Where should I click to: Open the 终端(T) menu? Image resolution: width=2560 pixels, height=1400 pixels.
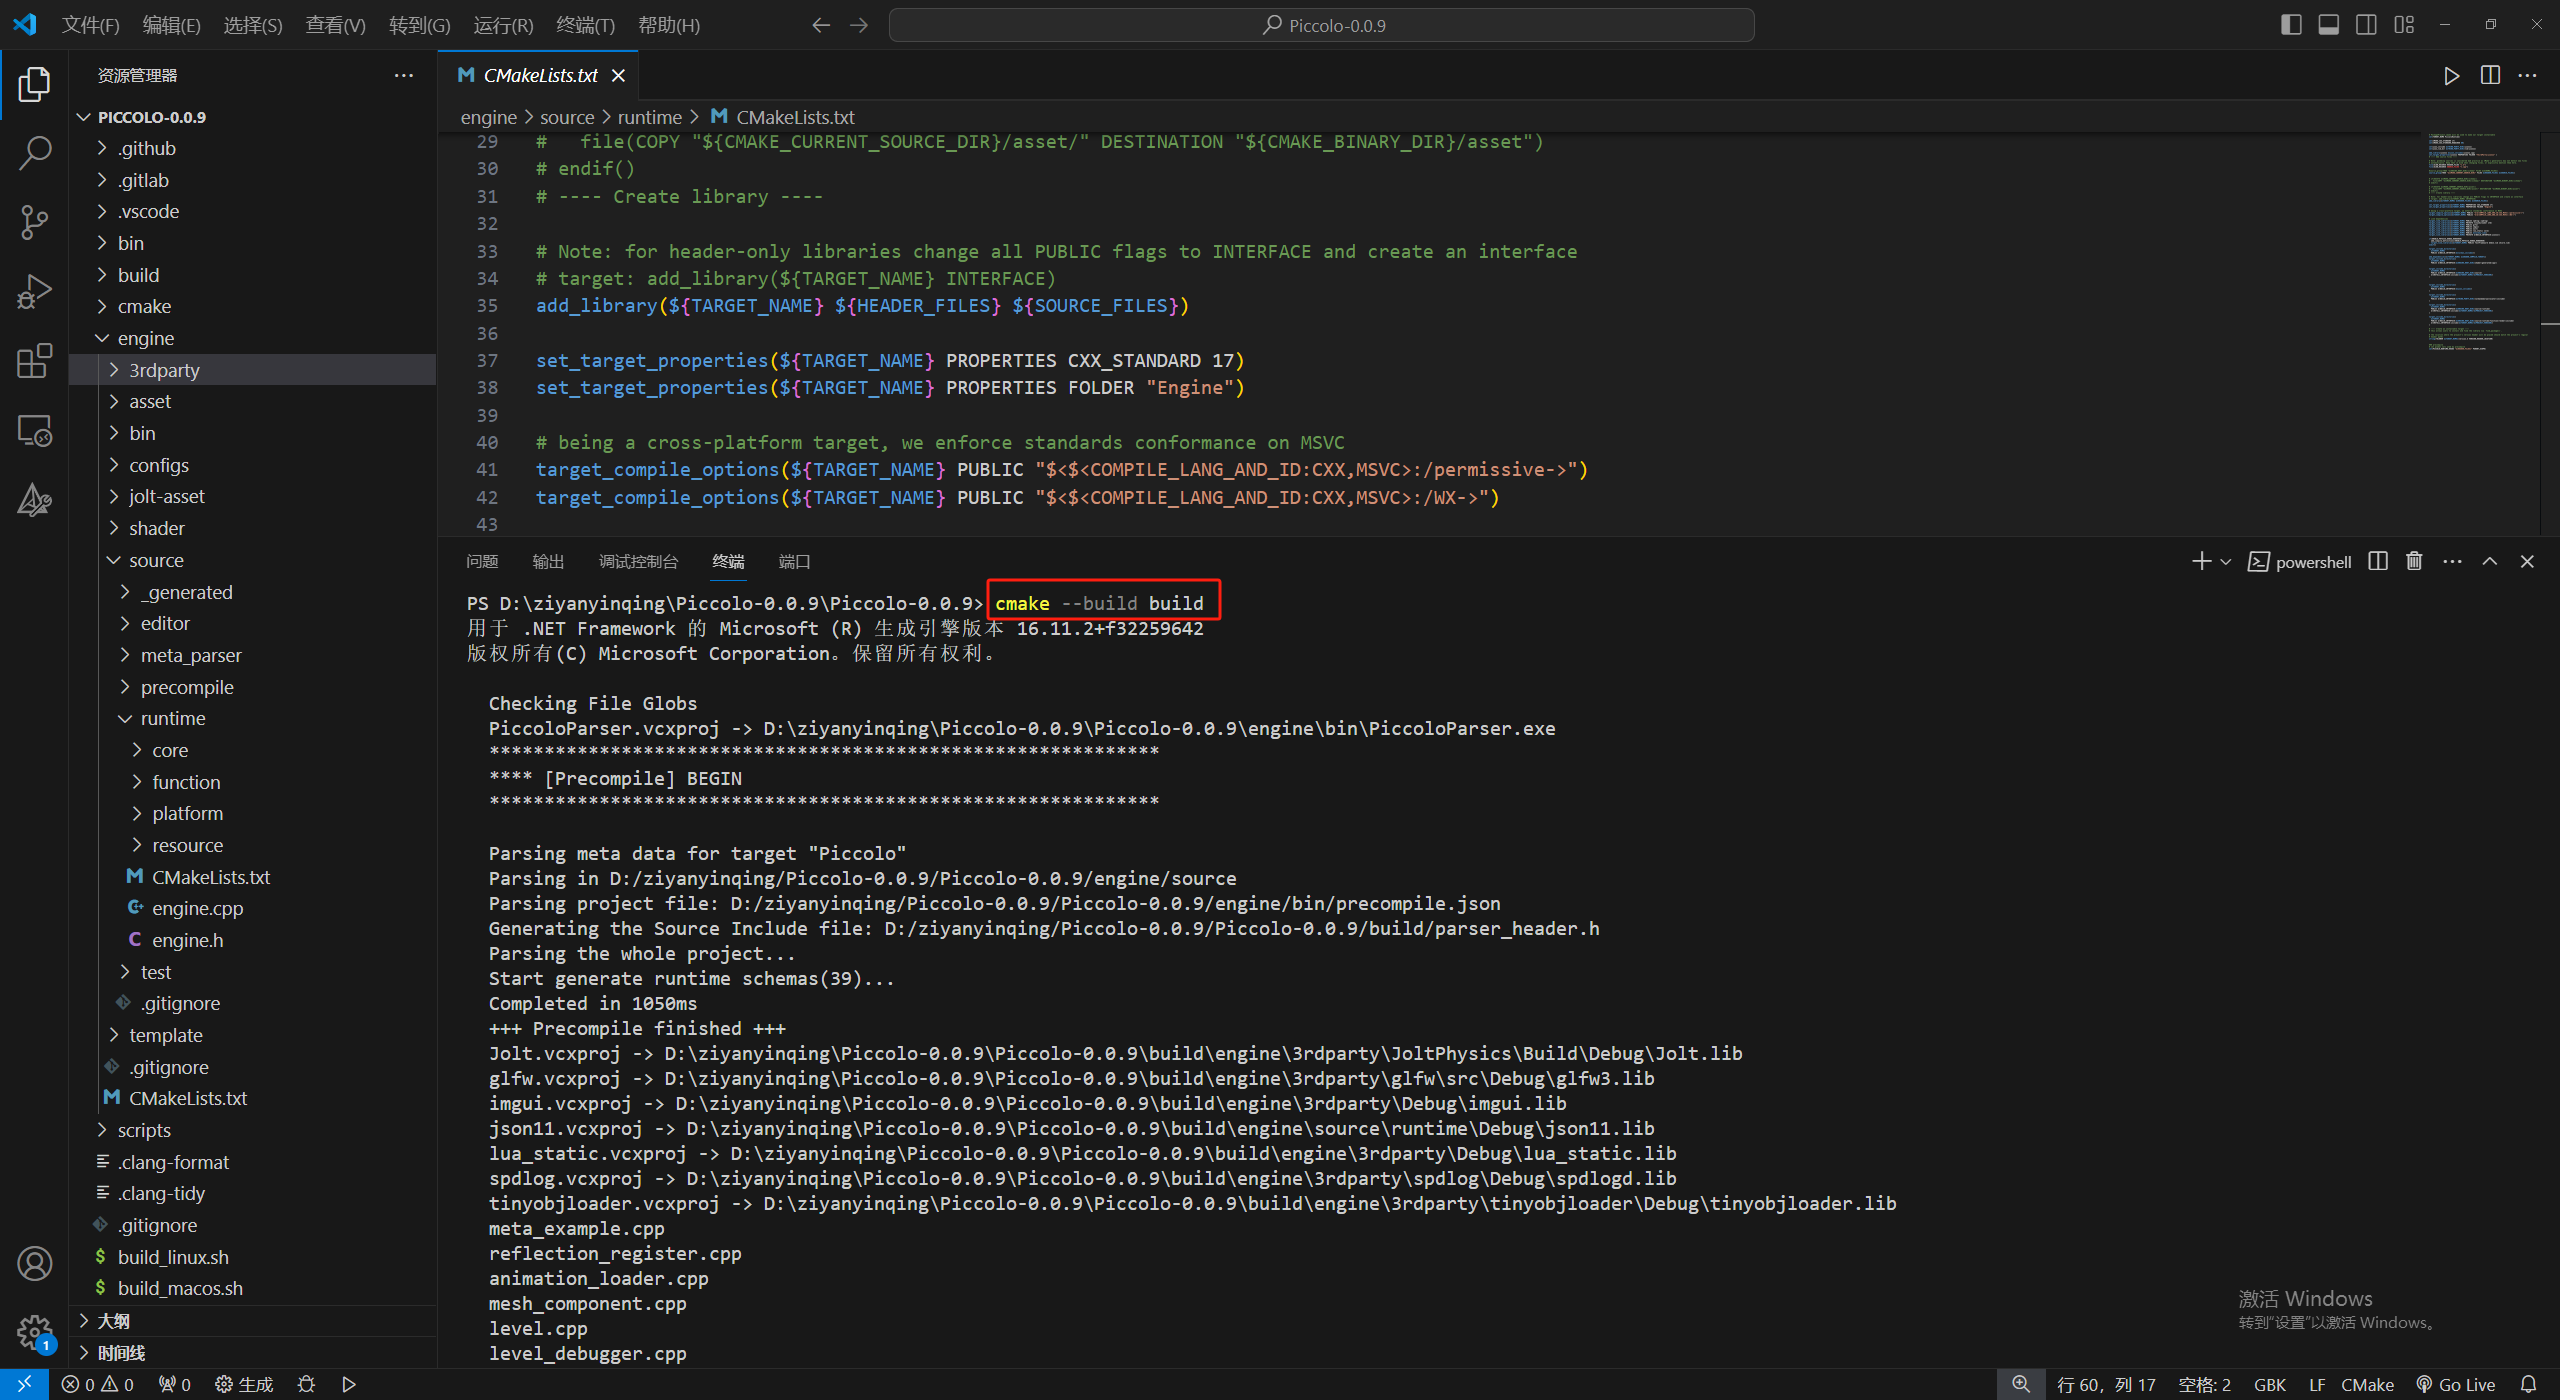585,25
